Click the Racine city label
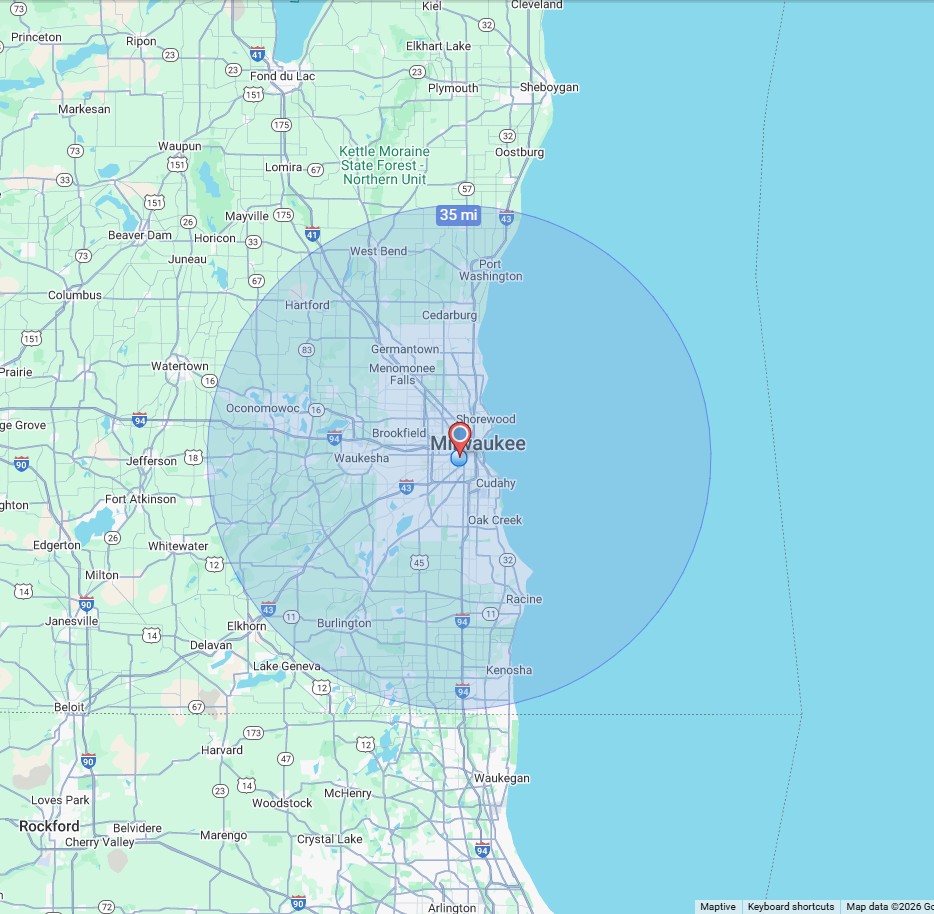The width and height of the screenshot is (934, 914). click(x=524, y=599)
